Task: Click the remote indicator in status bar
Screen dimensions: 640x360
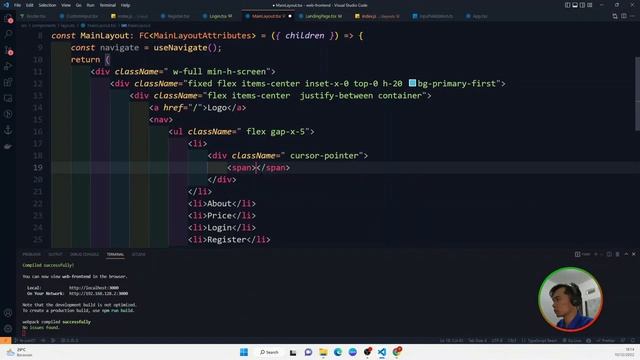Action: pyautogui.click(x=5, y=340)
